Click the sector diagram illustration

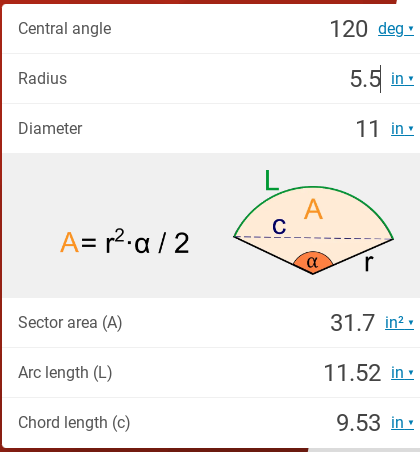pos(313,223)
